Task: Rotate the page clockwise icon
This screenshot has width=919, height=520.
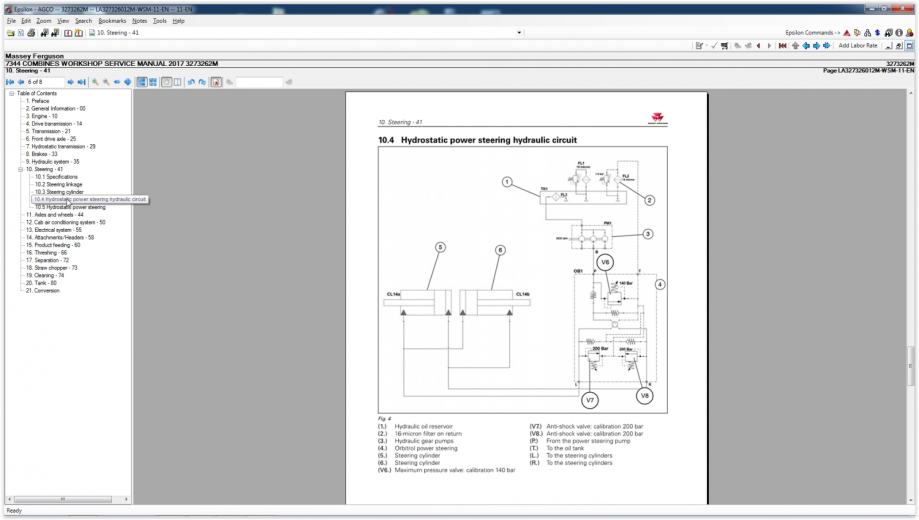Action: point(202,82)
